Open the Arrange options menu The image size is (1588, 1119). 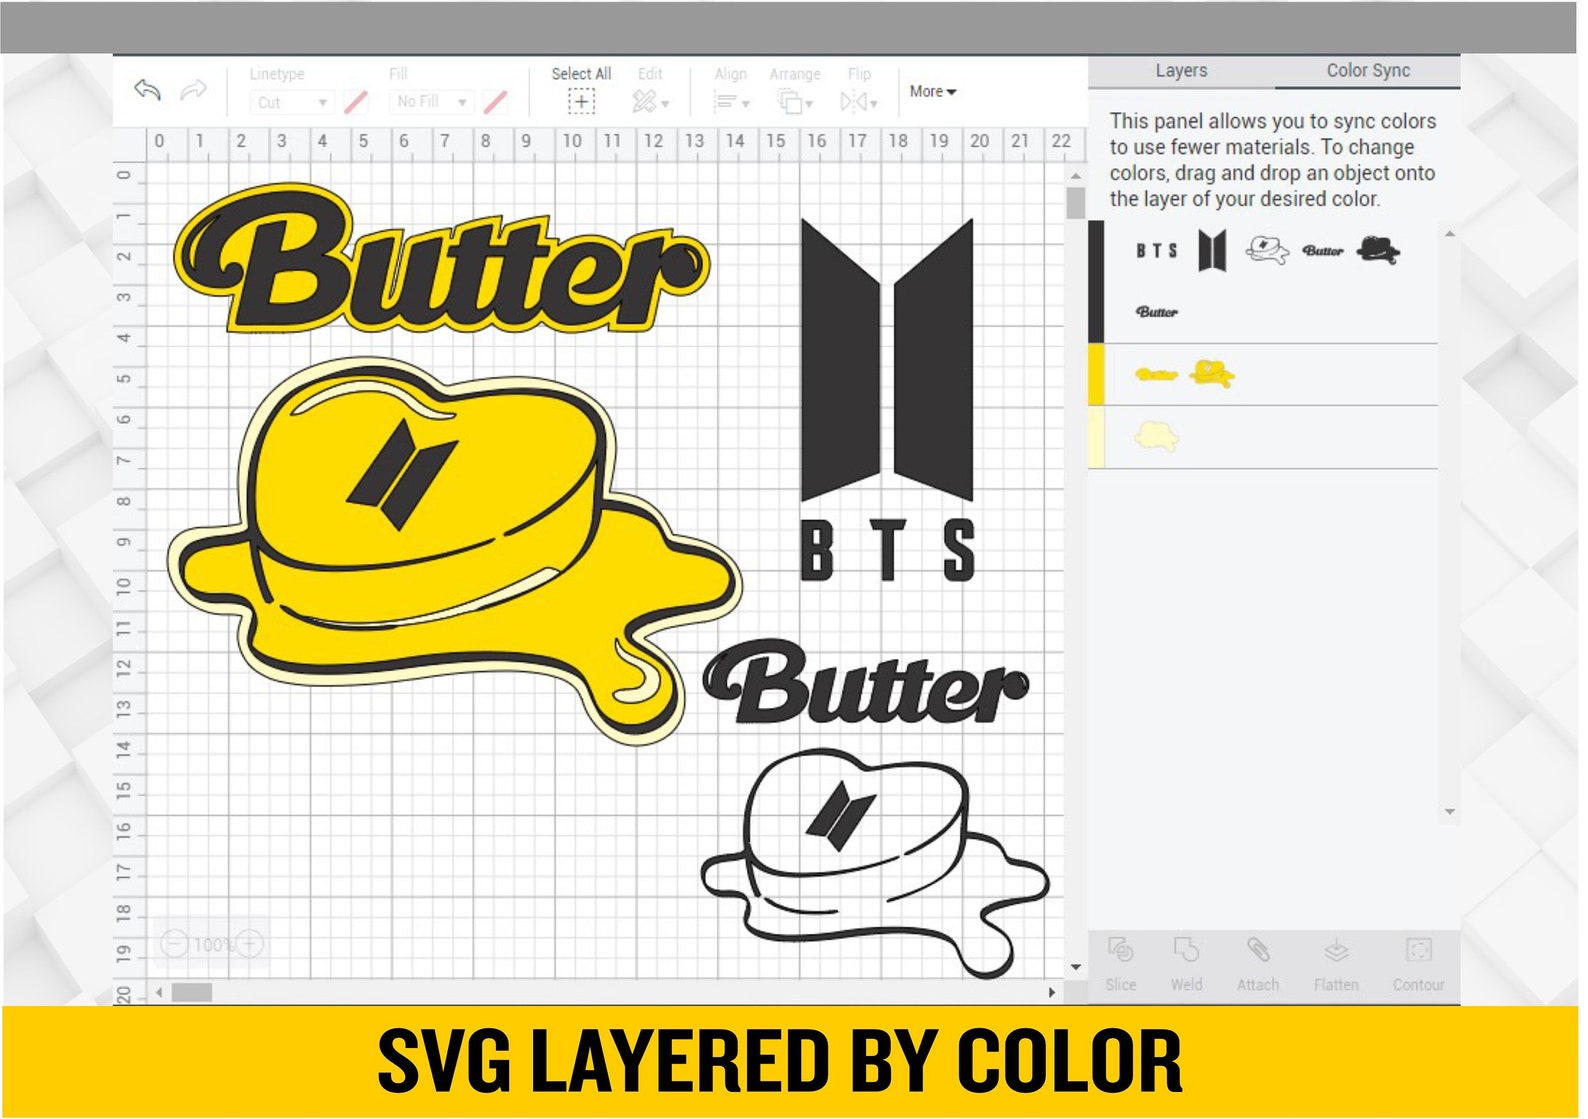click(x=795, y=101)
